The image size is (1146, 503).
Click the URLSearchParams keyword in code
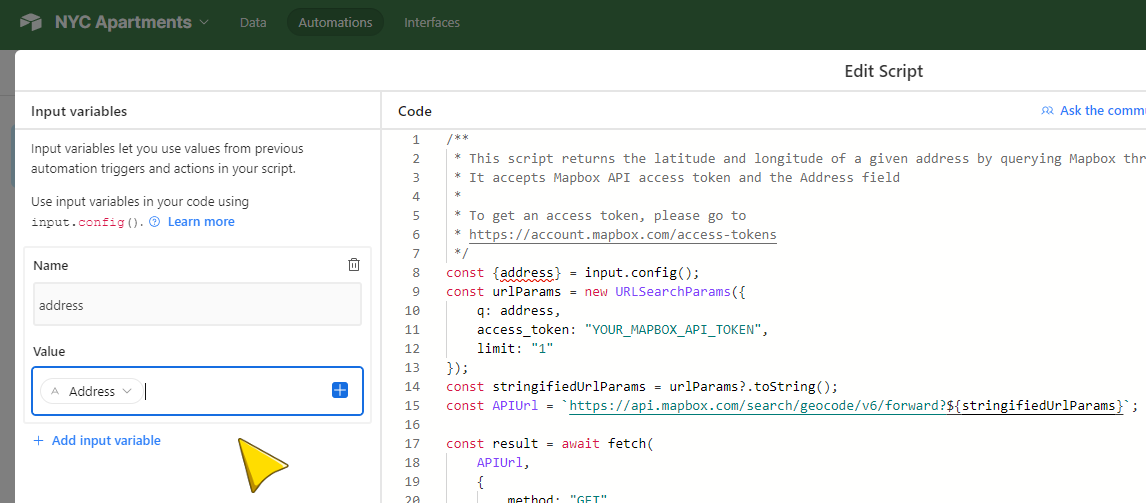tap(672, 292)
